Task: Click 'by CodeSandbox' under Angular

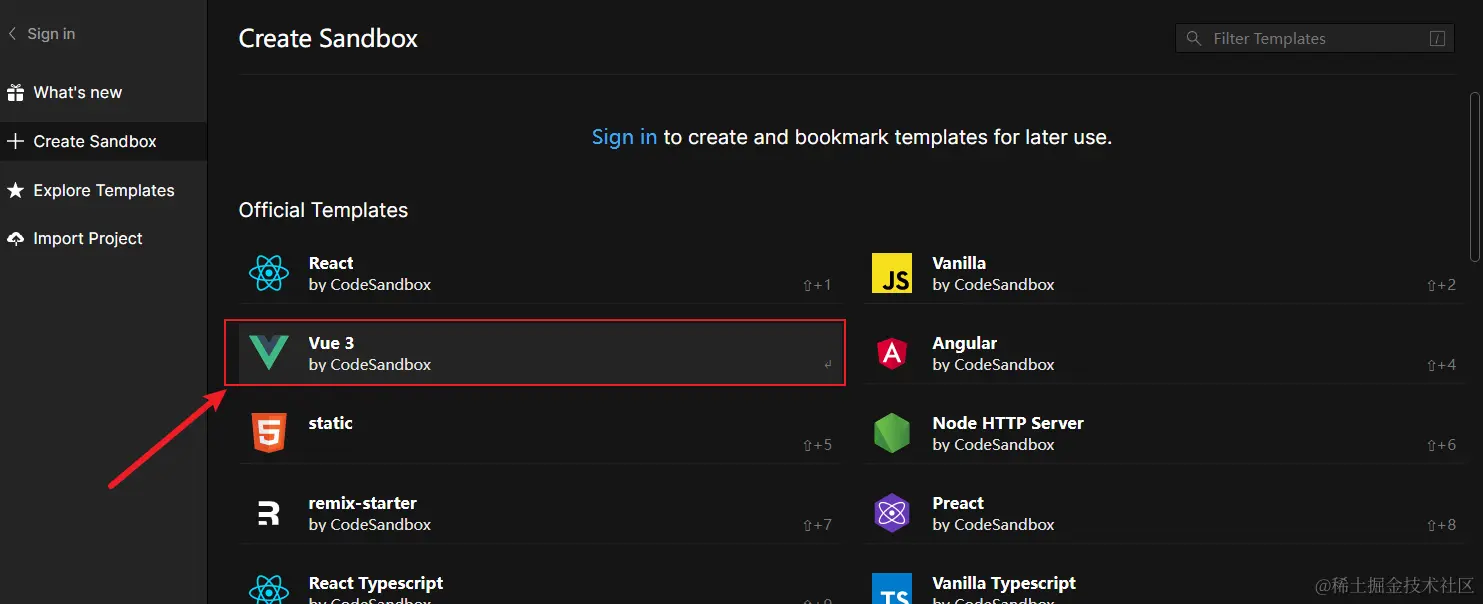Action: (993, 365)
